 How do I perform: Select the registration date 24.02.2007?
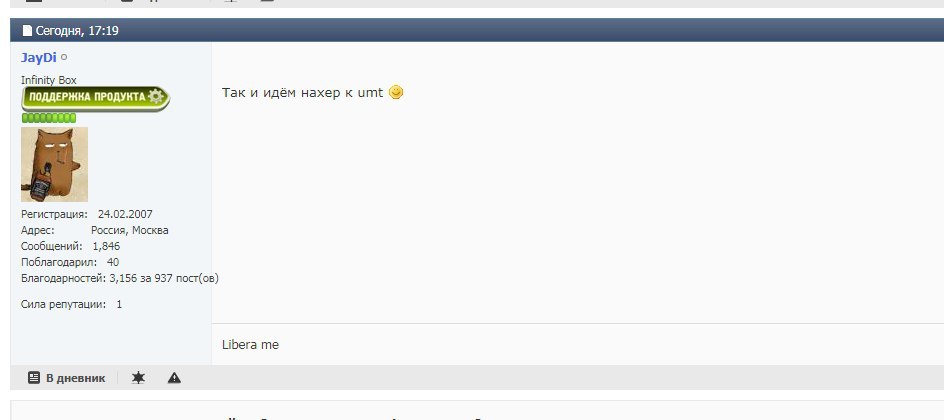click(125, 214)
